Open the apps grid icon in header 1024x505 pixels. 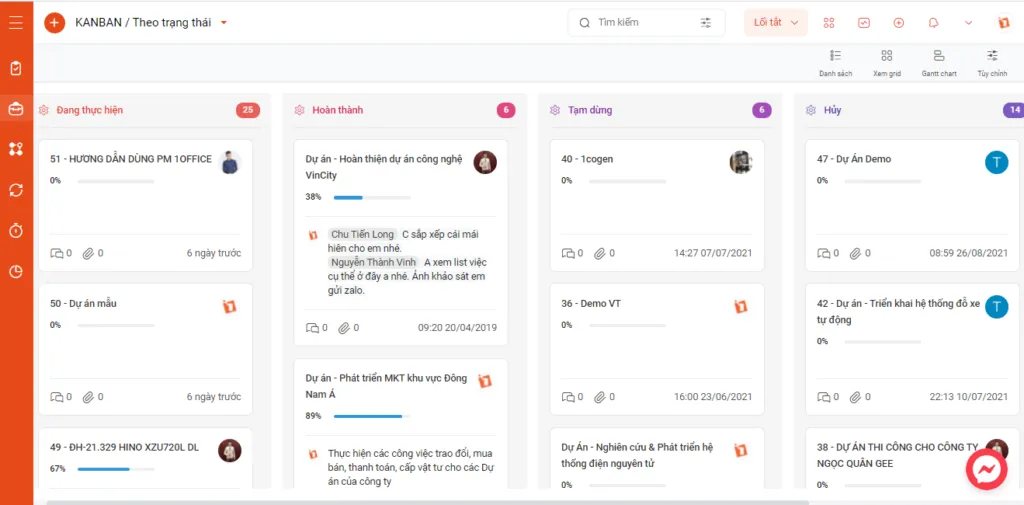tap(829, 23)
